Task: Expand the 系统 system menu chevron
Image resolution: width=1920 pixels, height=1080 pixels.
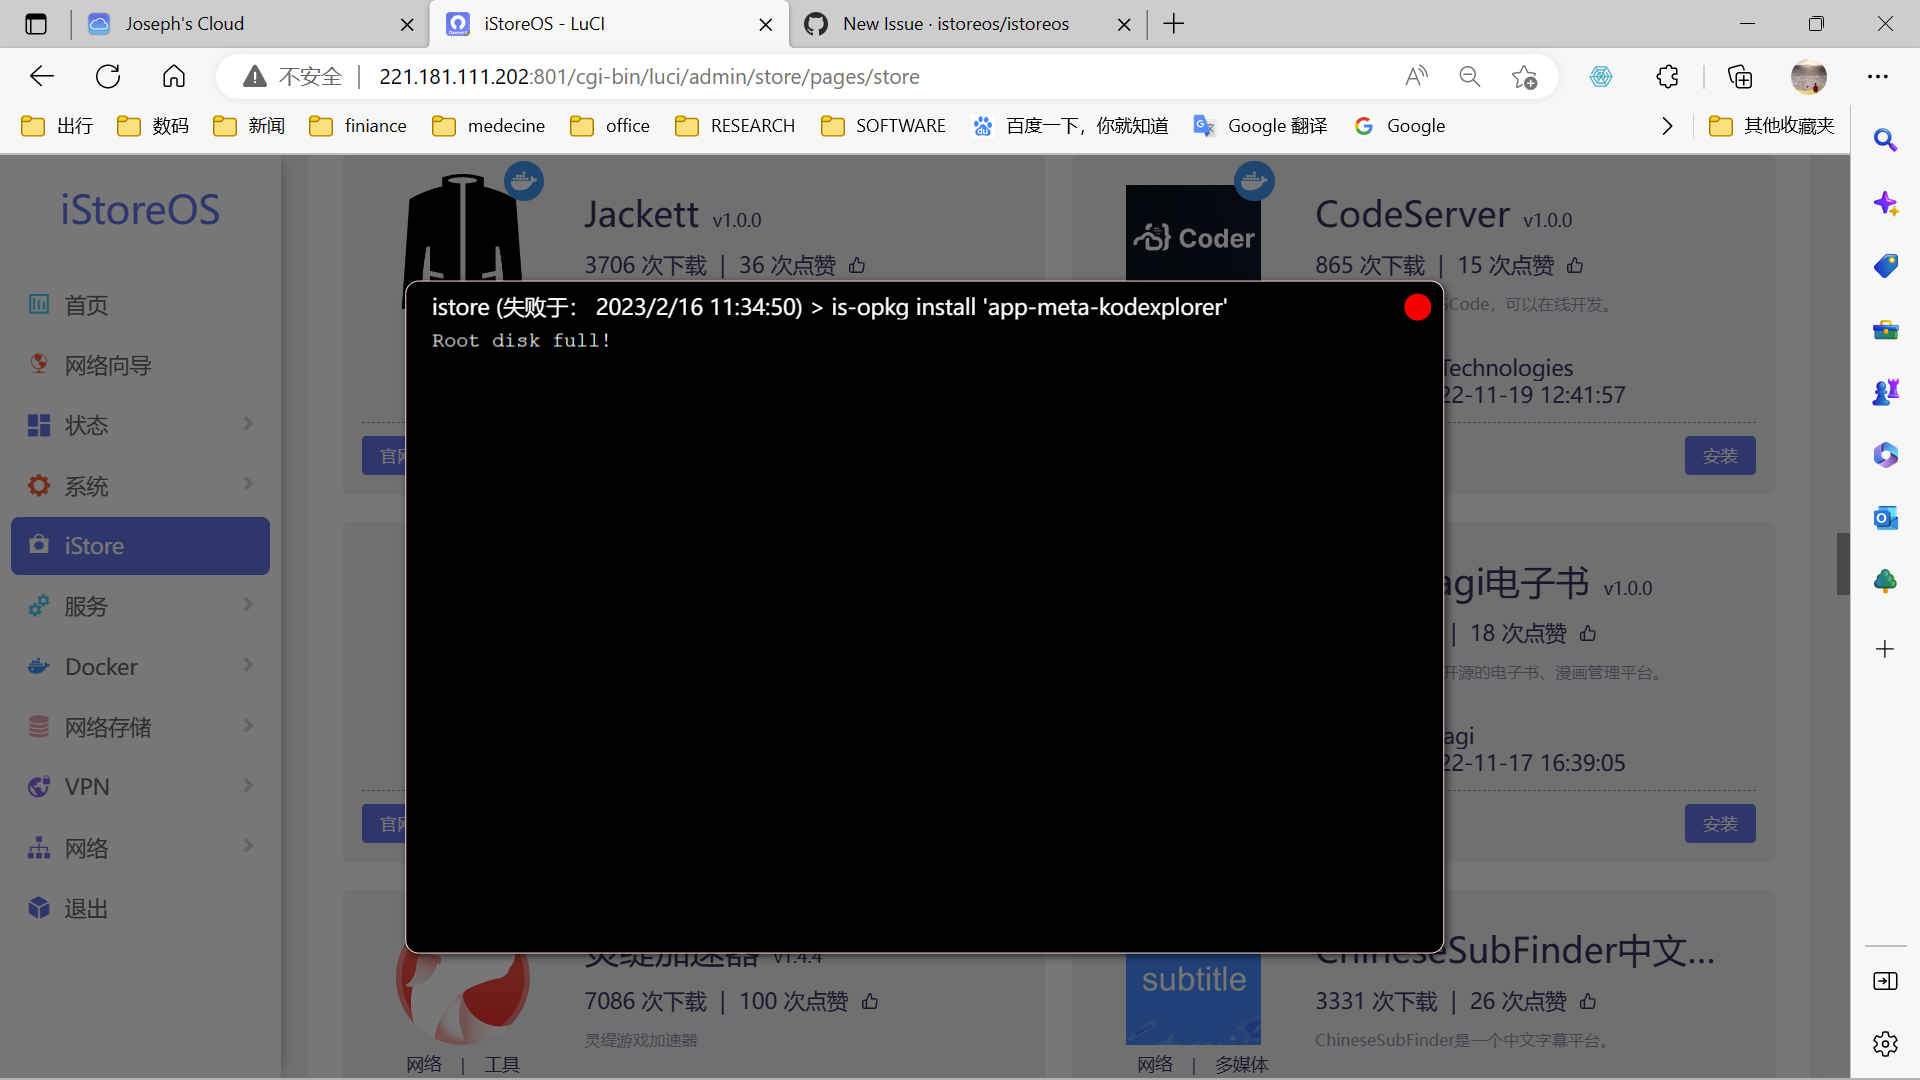Action: click(x=248, y=485)
